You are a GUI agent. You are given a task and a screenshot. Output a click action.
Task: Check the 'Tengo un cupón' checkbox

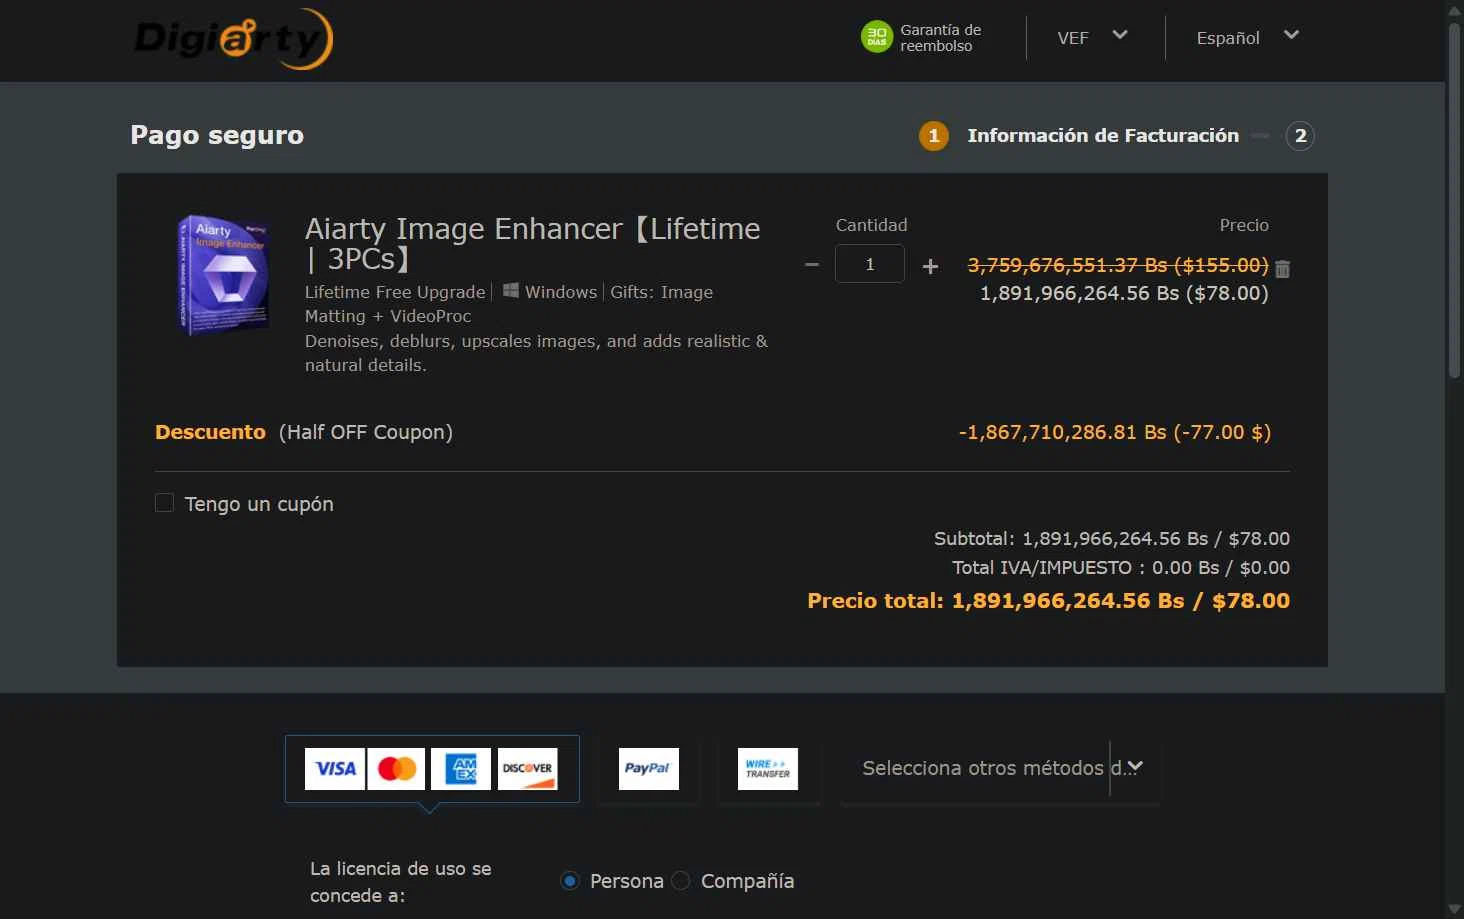tap(165, 503)
